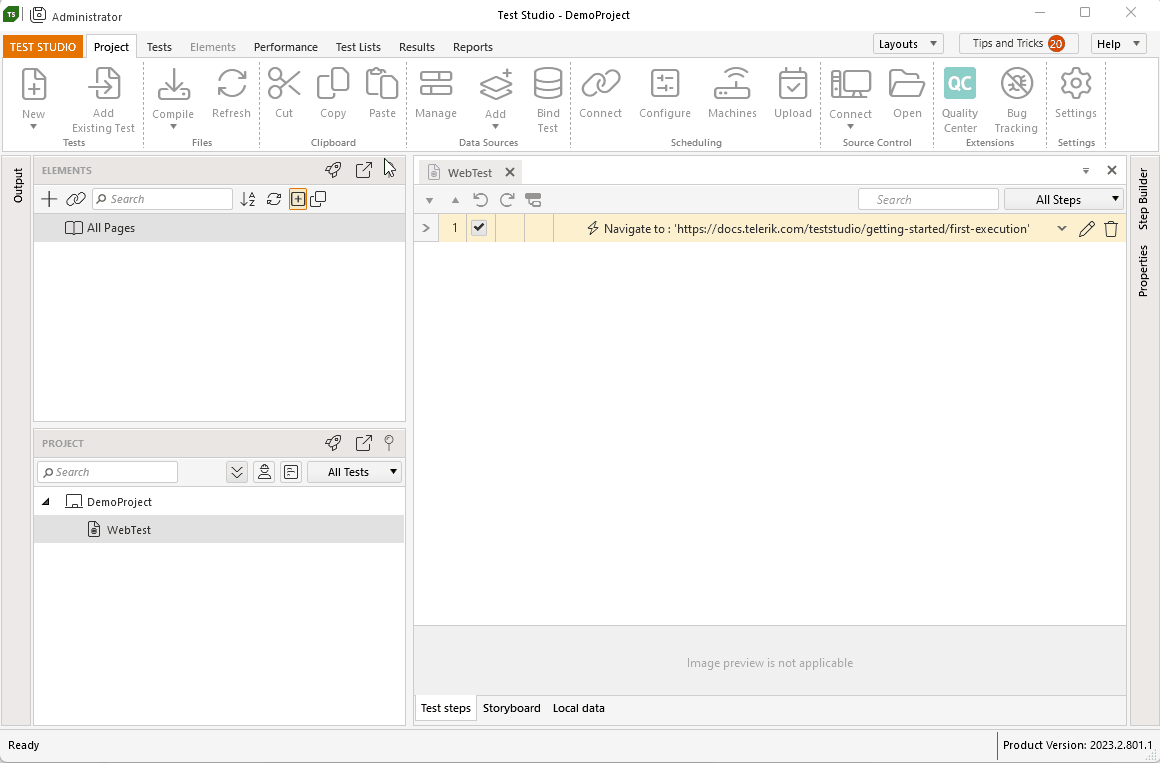The image size is (1160, 763).
Task: Open Quality Center extension
Action: click(x=960, y=83)
